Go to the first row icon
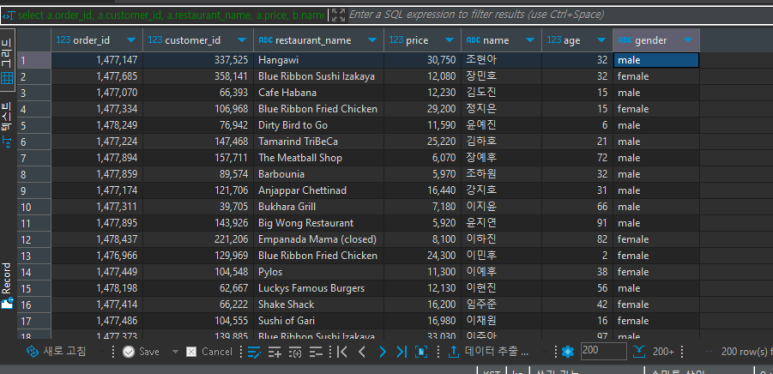Screen dimensions: 773x374 click(x=342, y=352)
